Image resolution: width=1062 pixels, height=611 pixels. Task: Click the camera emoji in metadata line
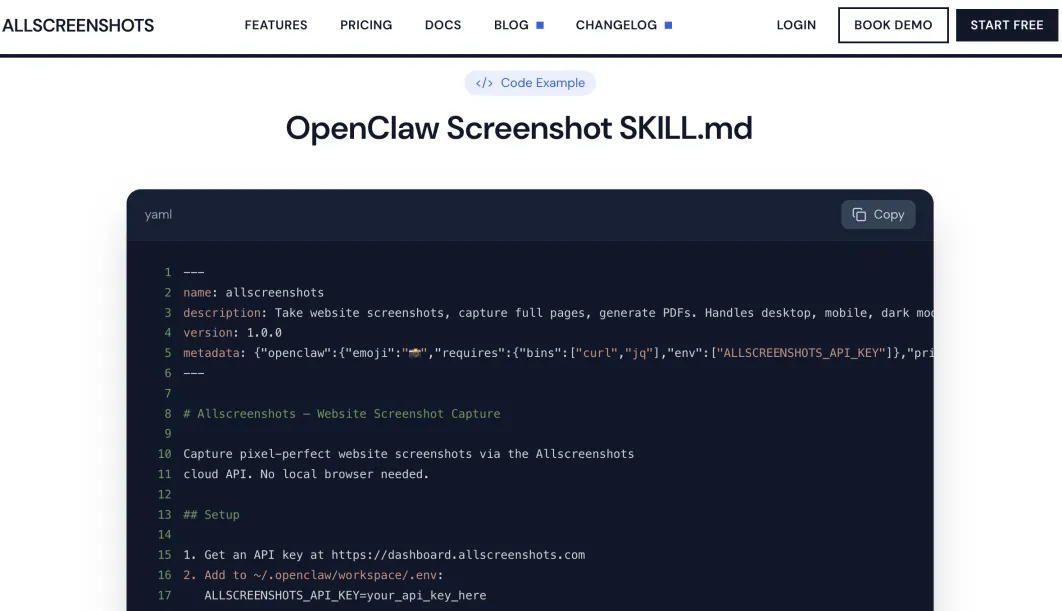click(x=415, y=353)
